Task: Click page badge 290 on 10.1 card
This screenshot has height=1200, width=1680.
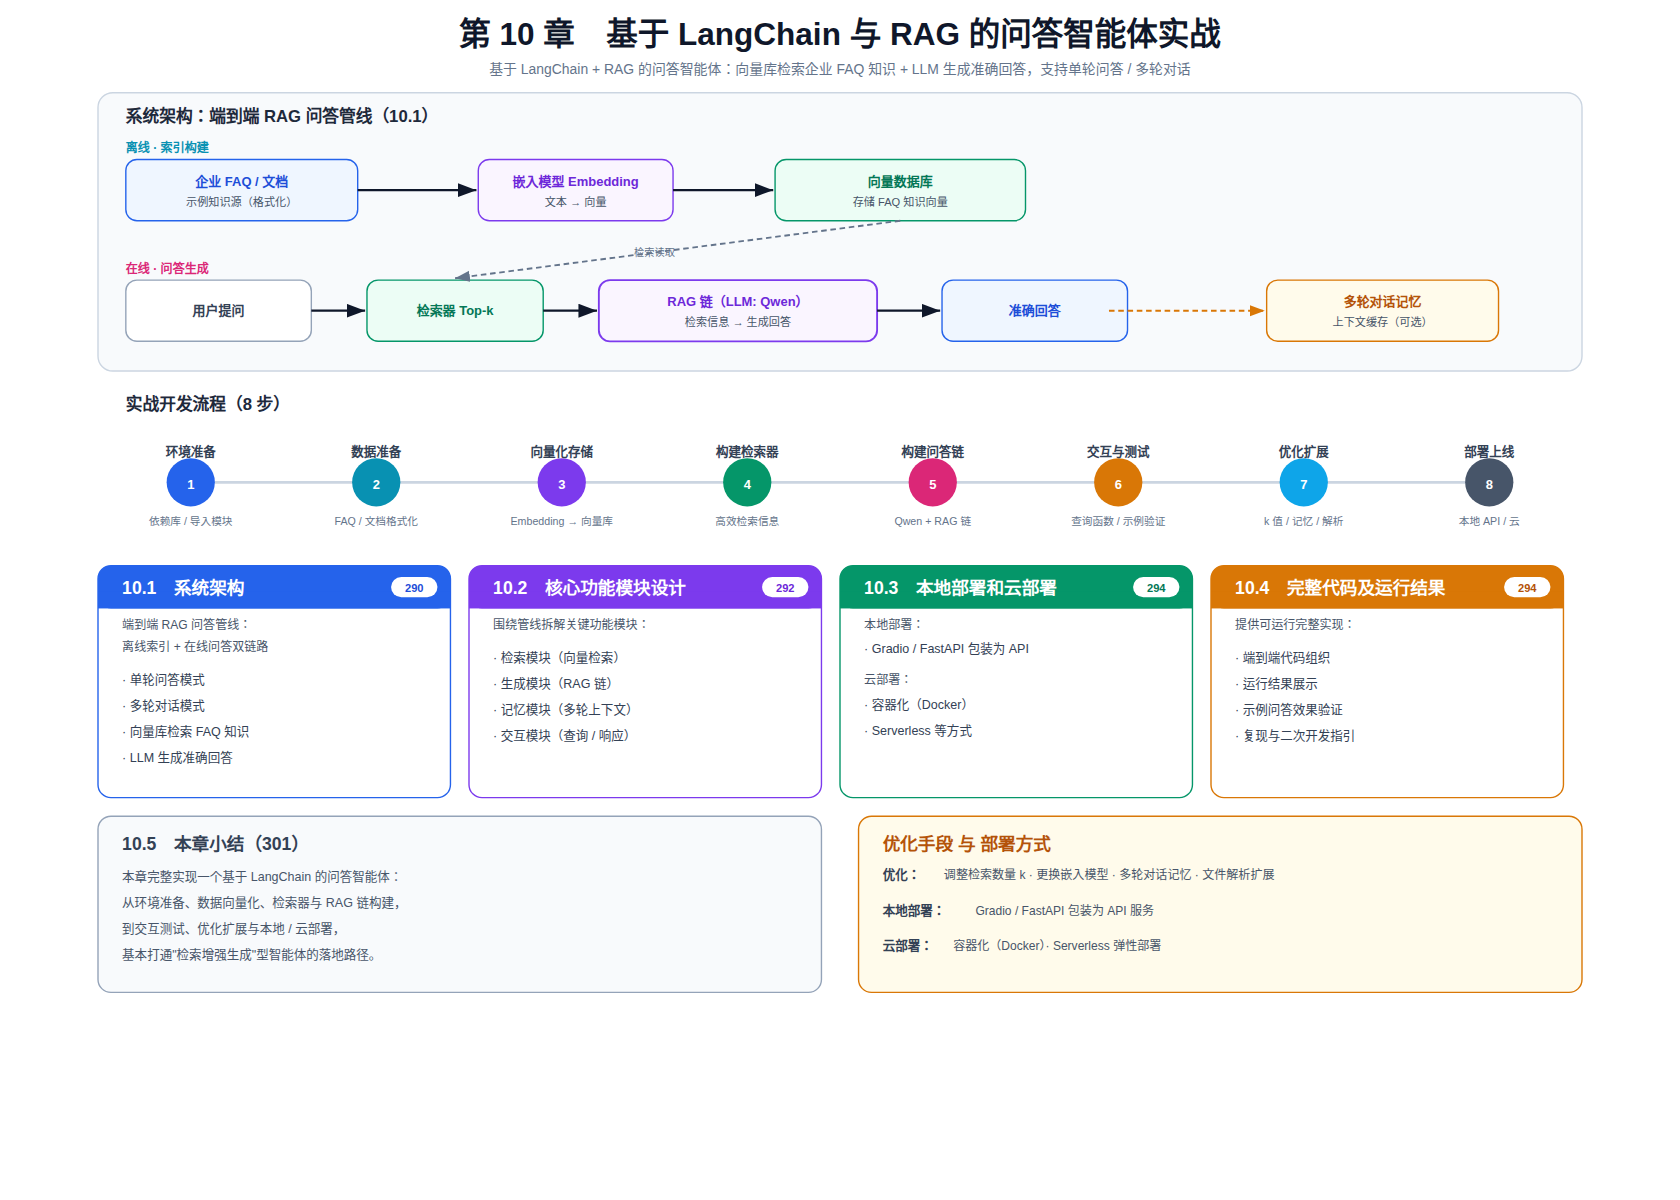Action: (x=414, y=588)
